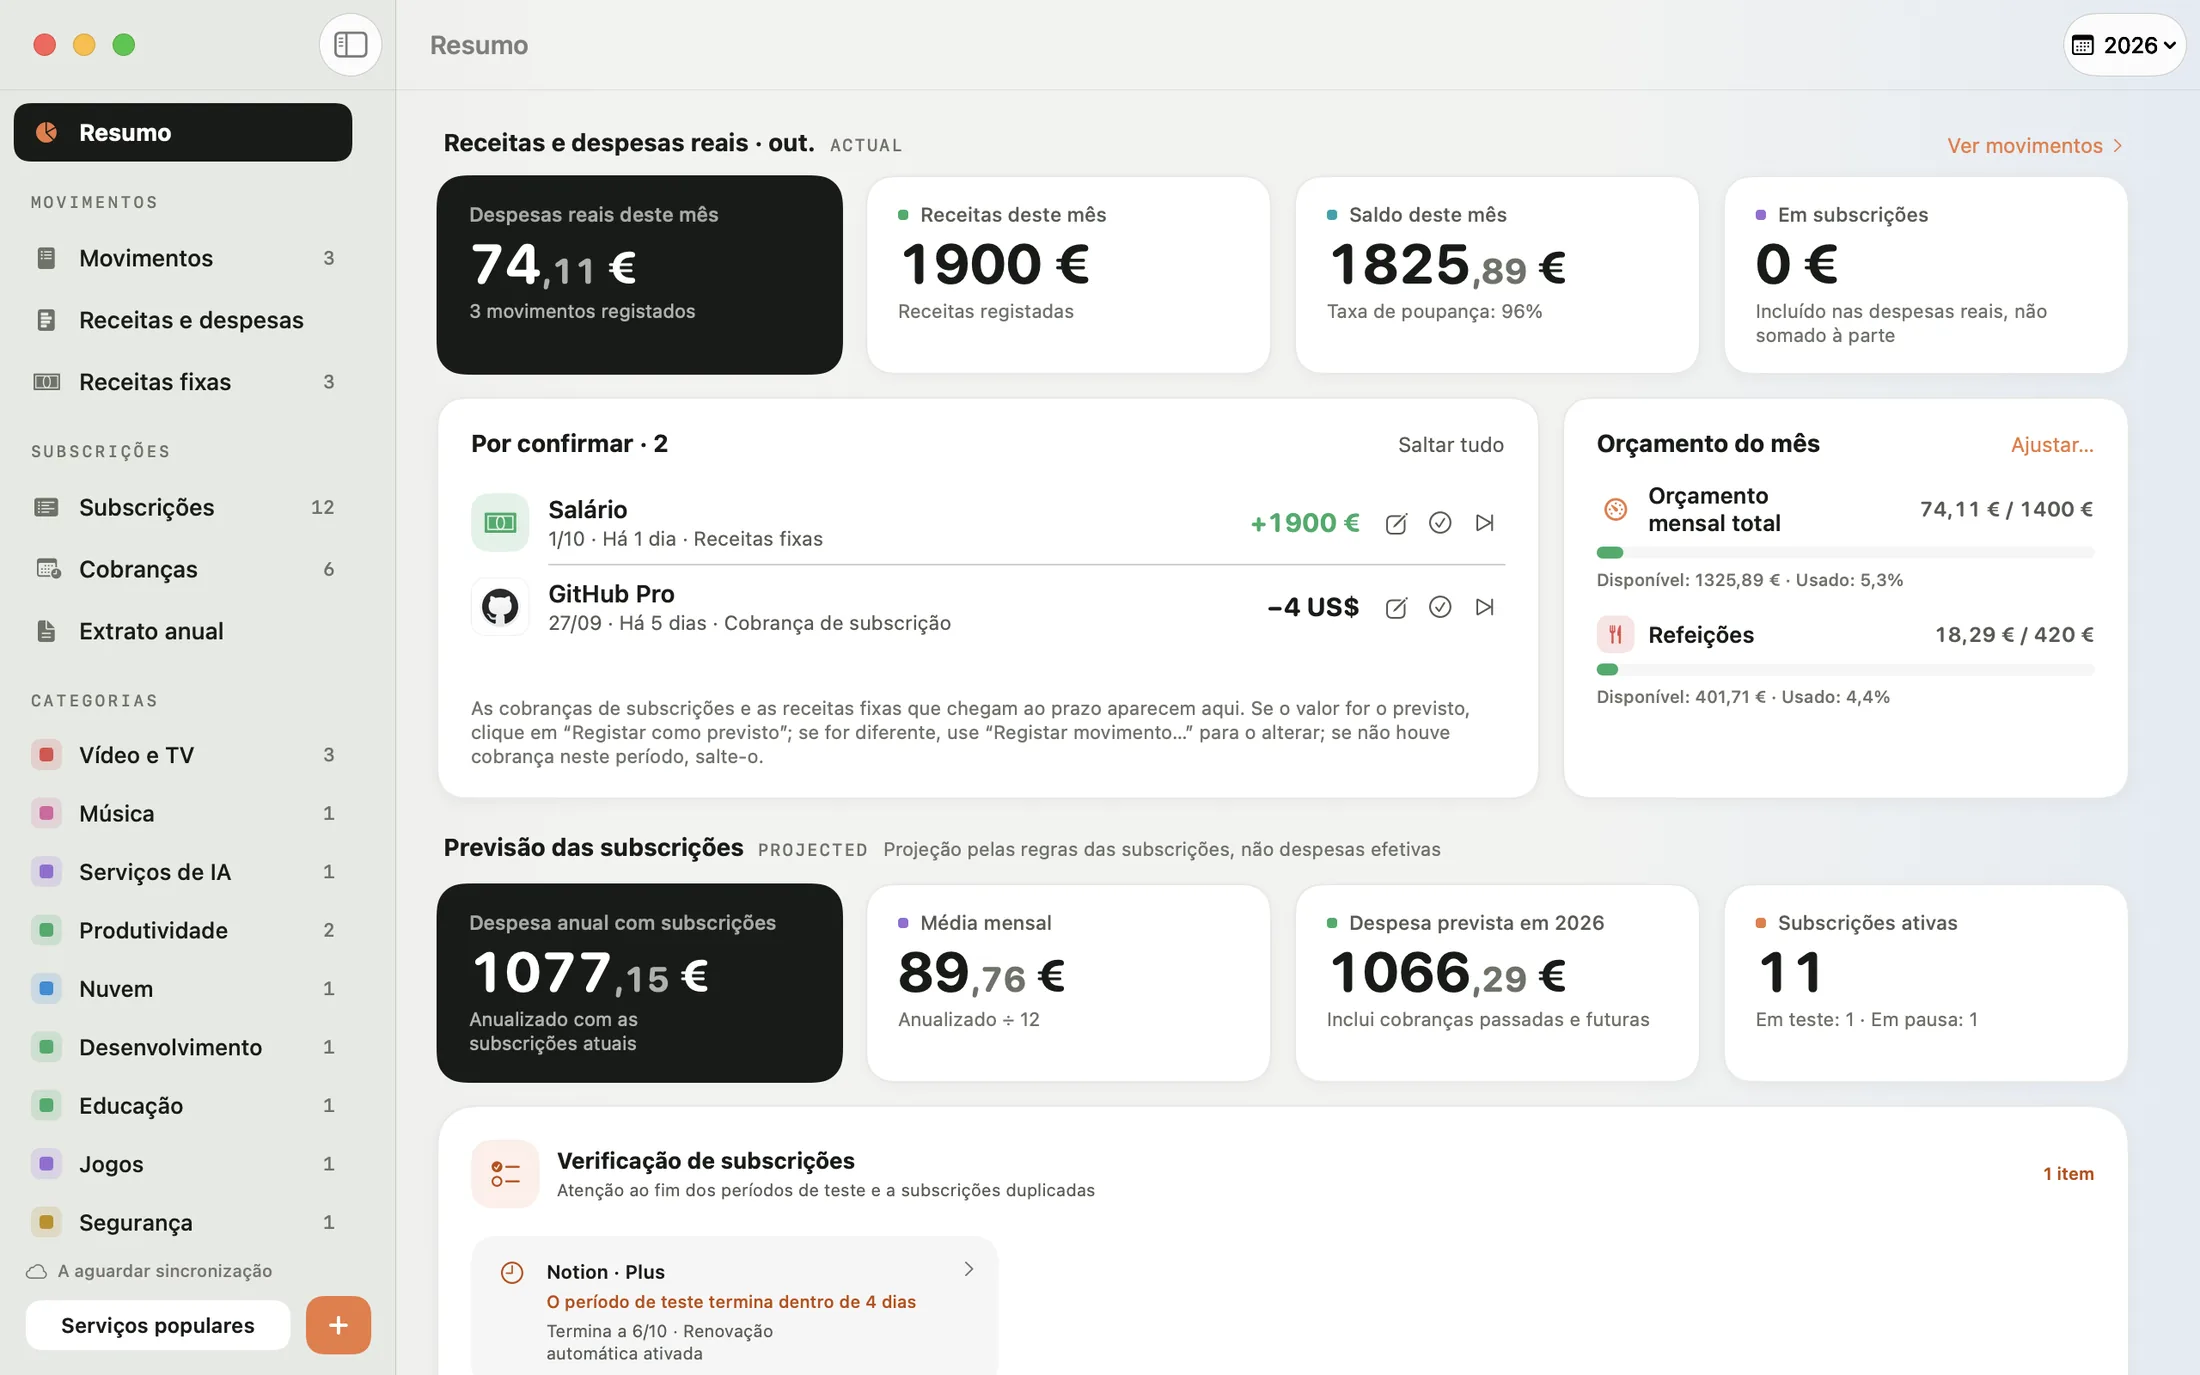2200x1375 pixels.
Task: Confirm Salário with the checkmark icon
Action: coord(1440,523)
